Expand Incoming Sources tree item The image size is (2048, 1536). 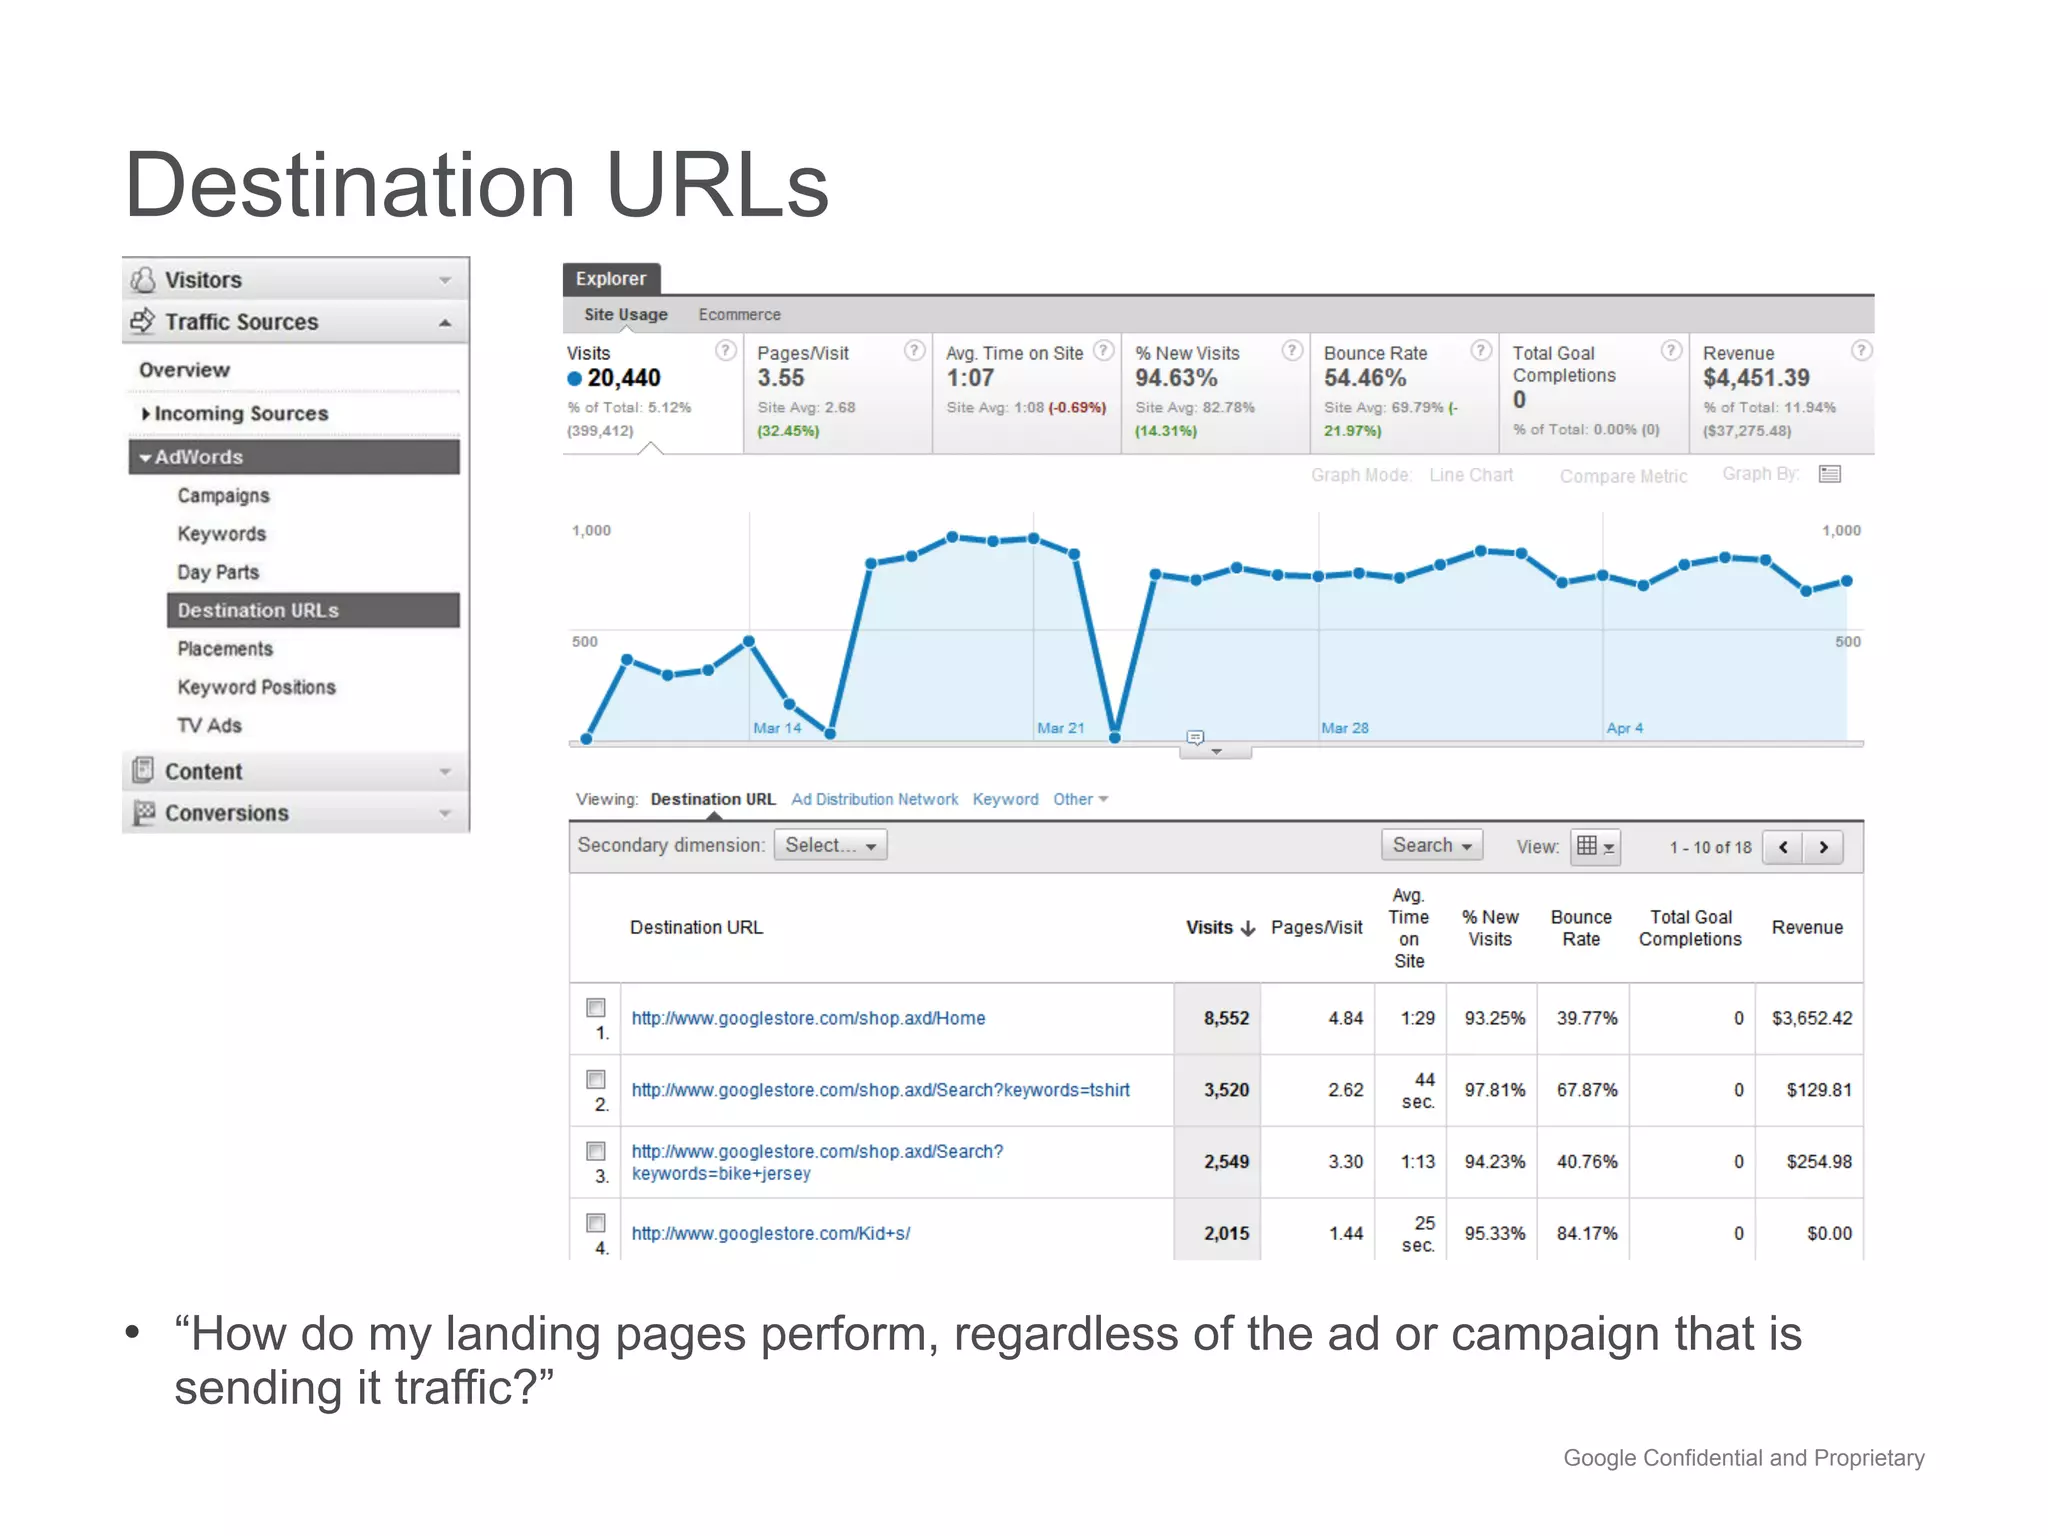tap(146, 413)
